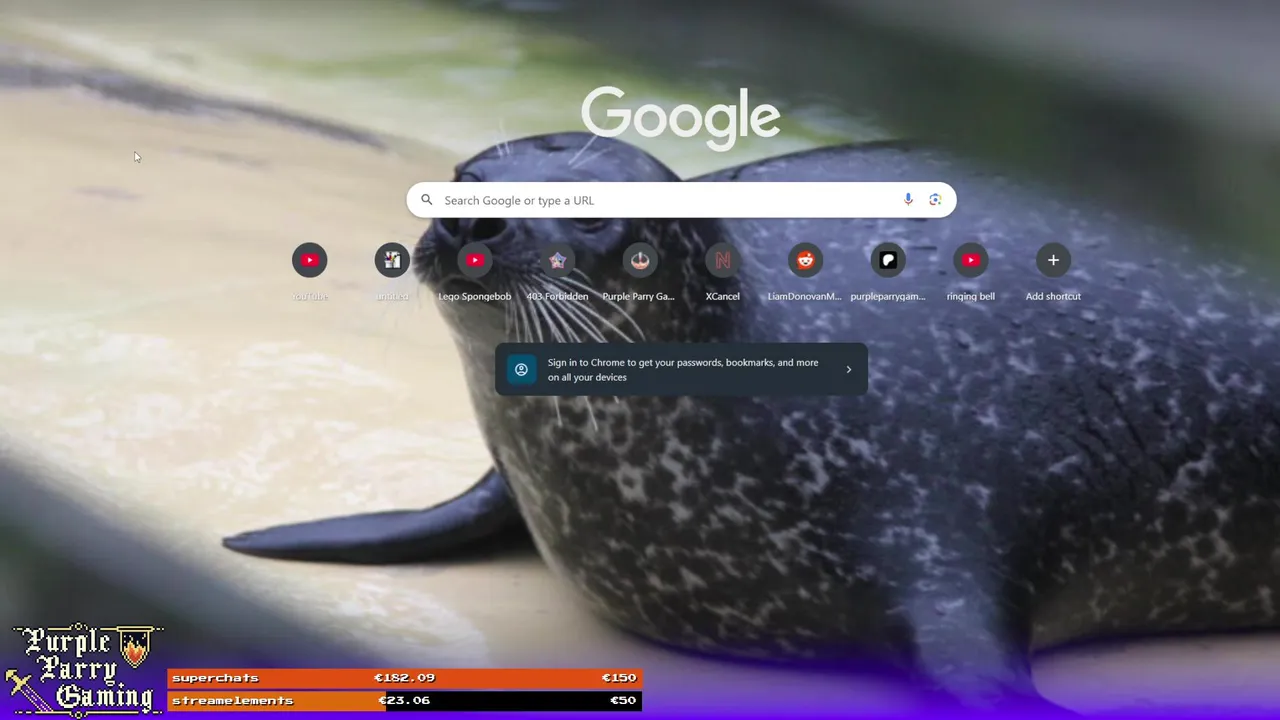Click the €182.09 superchats amount

pos(404,678)
